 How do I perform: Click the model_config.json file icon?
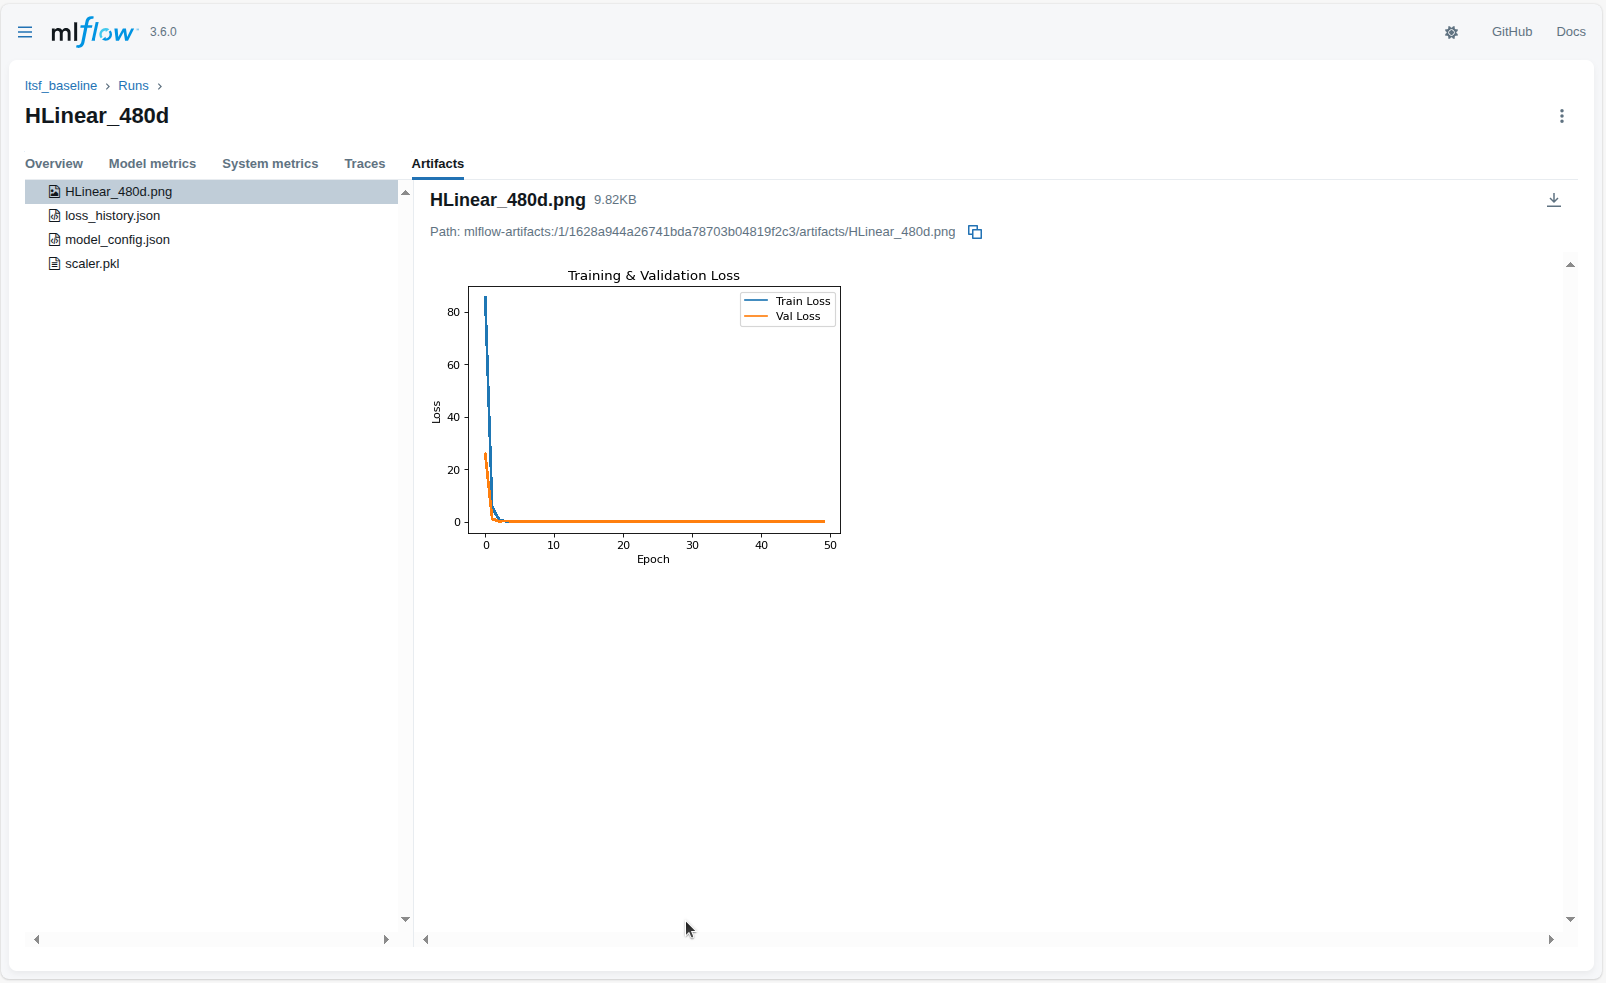(55, 239)
